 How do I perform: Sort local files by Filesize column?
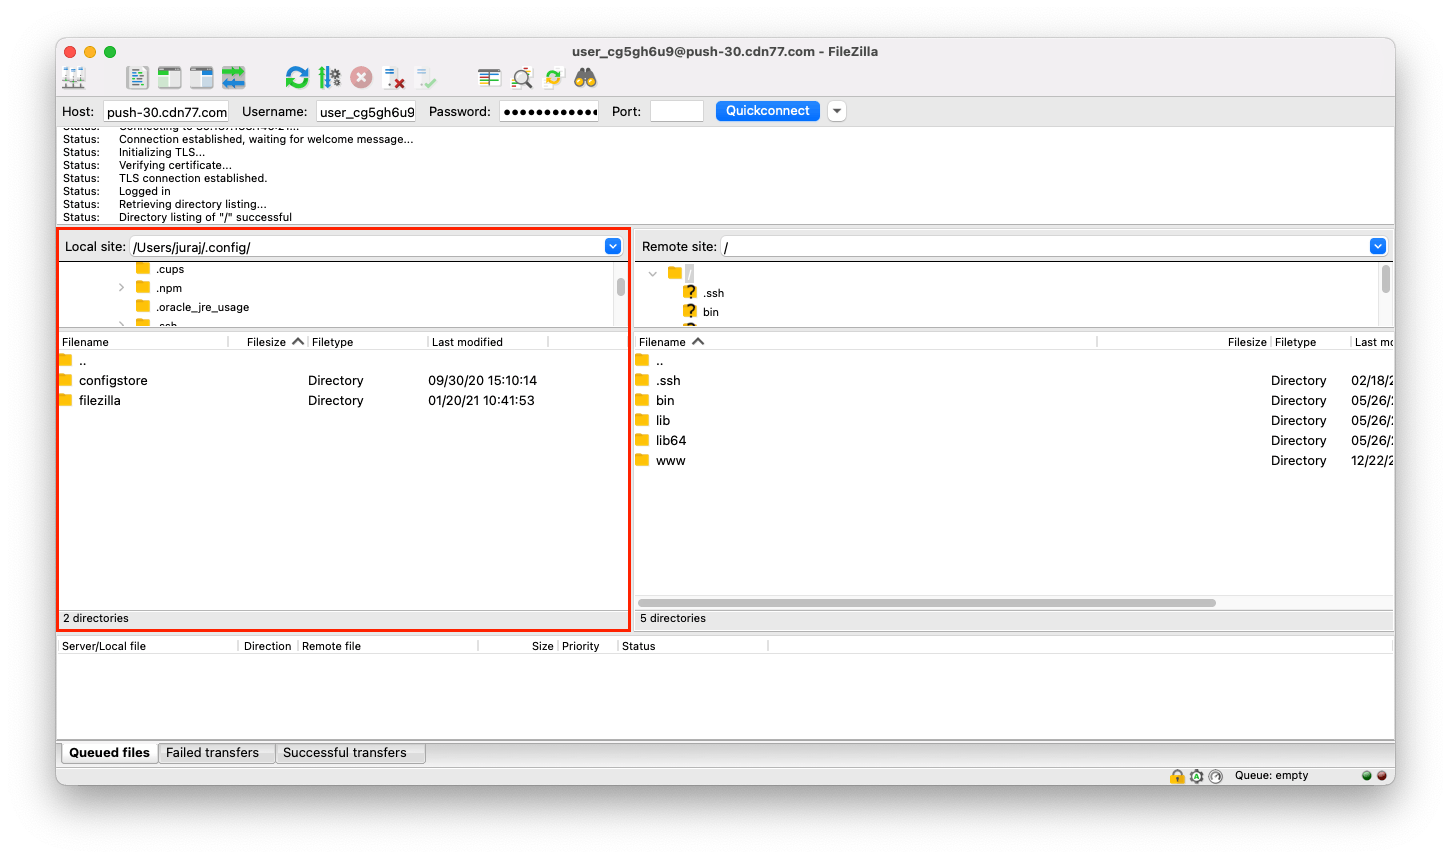(267, 342)
